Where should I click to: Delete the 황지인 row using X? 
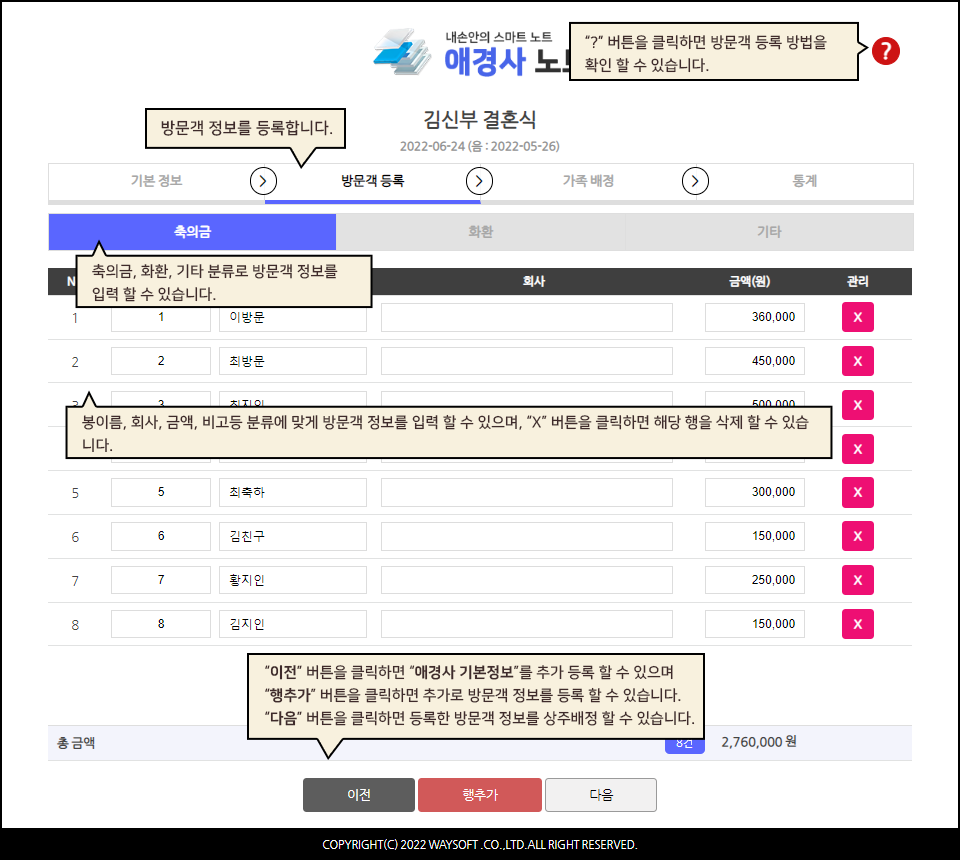click(x=857, y=580)
